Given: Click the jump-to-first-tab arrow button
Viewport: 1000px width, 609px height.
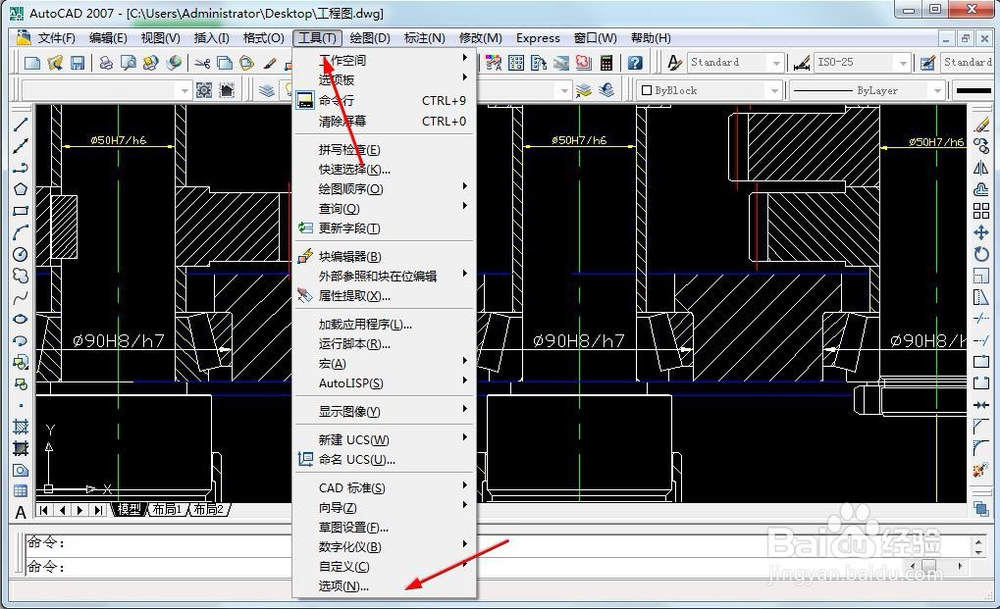Looking at the screenshot, I should (43, 510).
